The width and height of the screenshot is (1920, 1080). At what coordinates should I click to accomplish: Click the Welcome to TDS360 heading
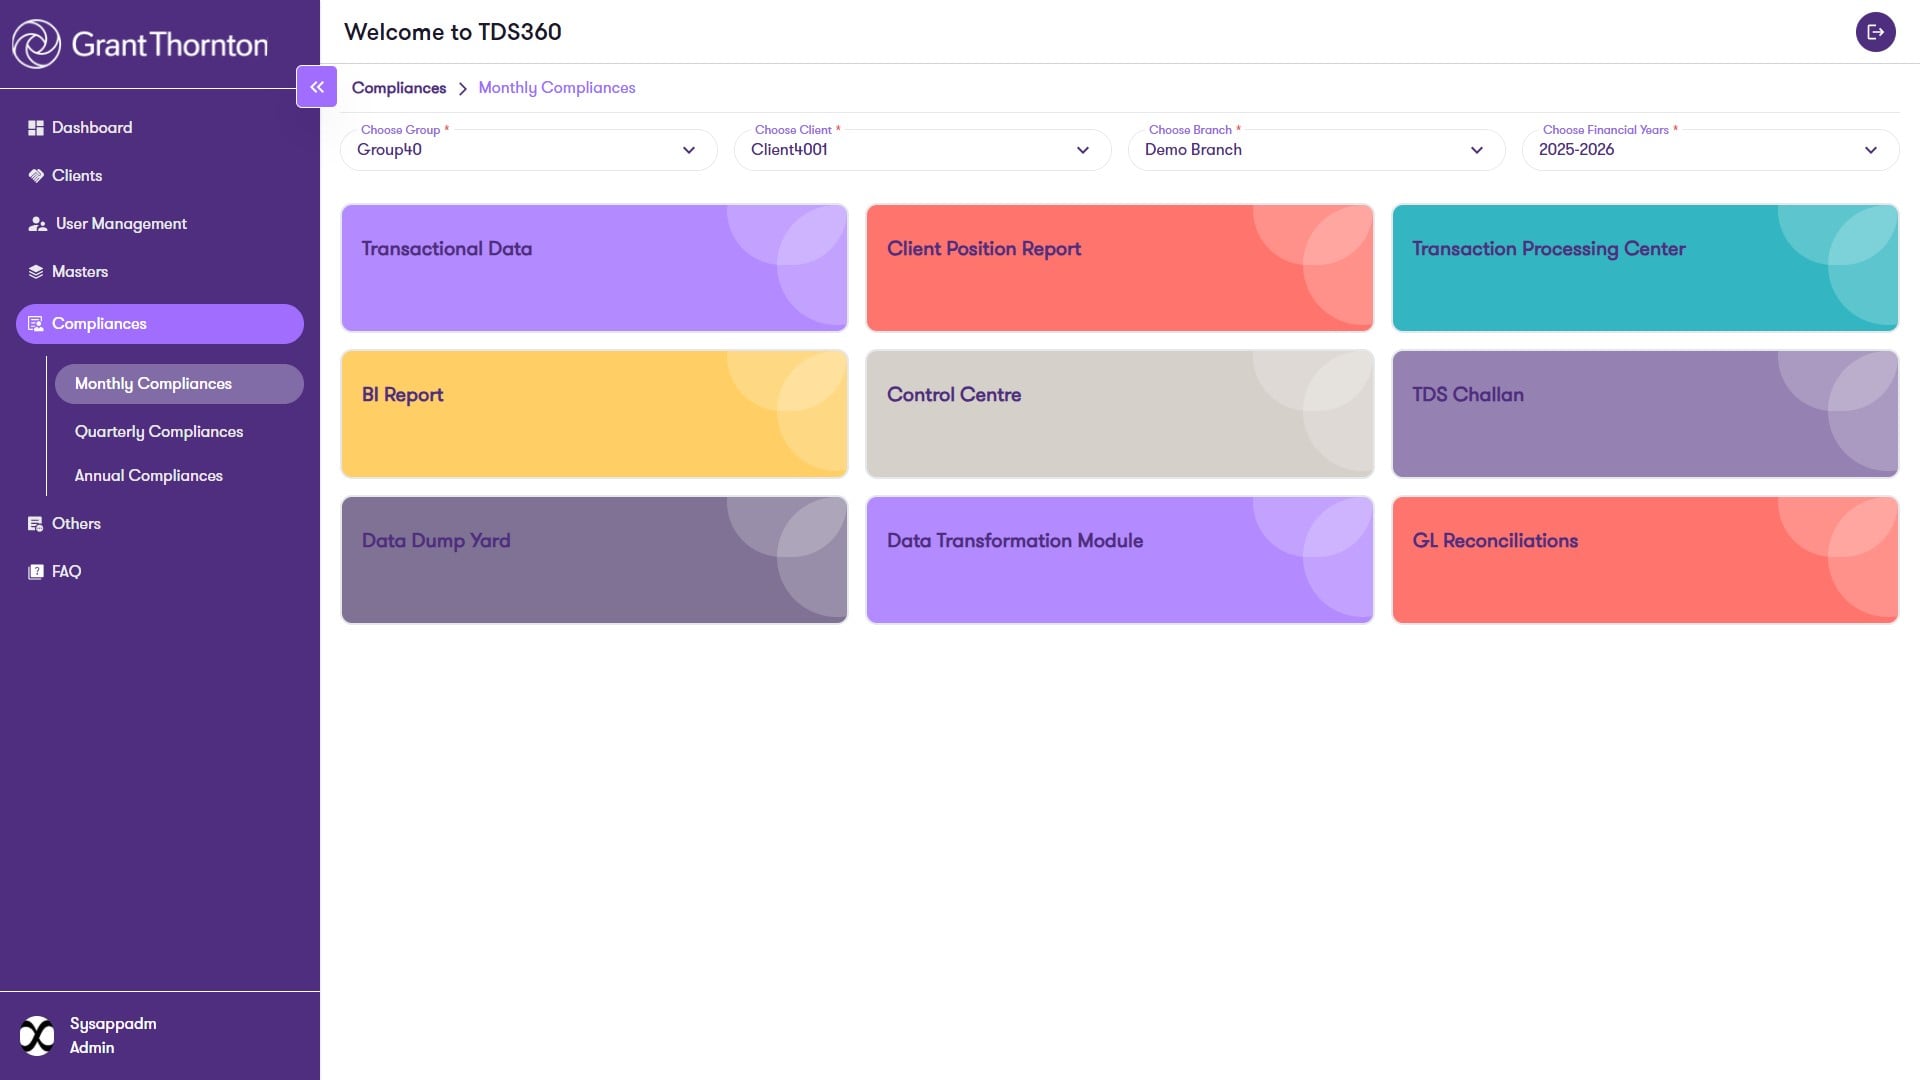453,32
